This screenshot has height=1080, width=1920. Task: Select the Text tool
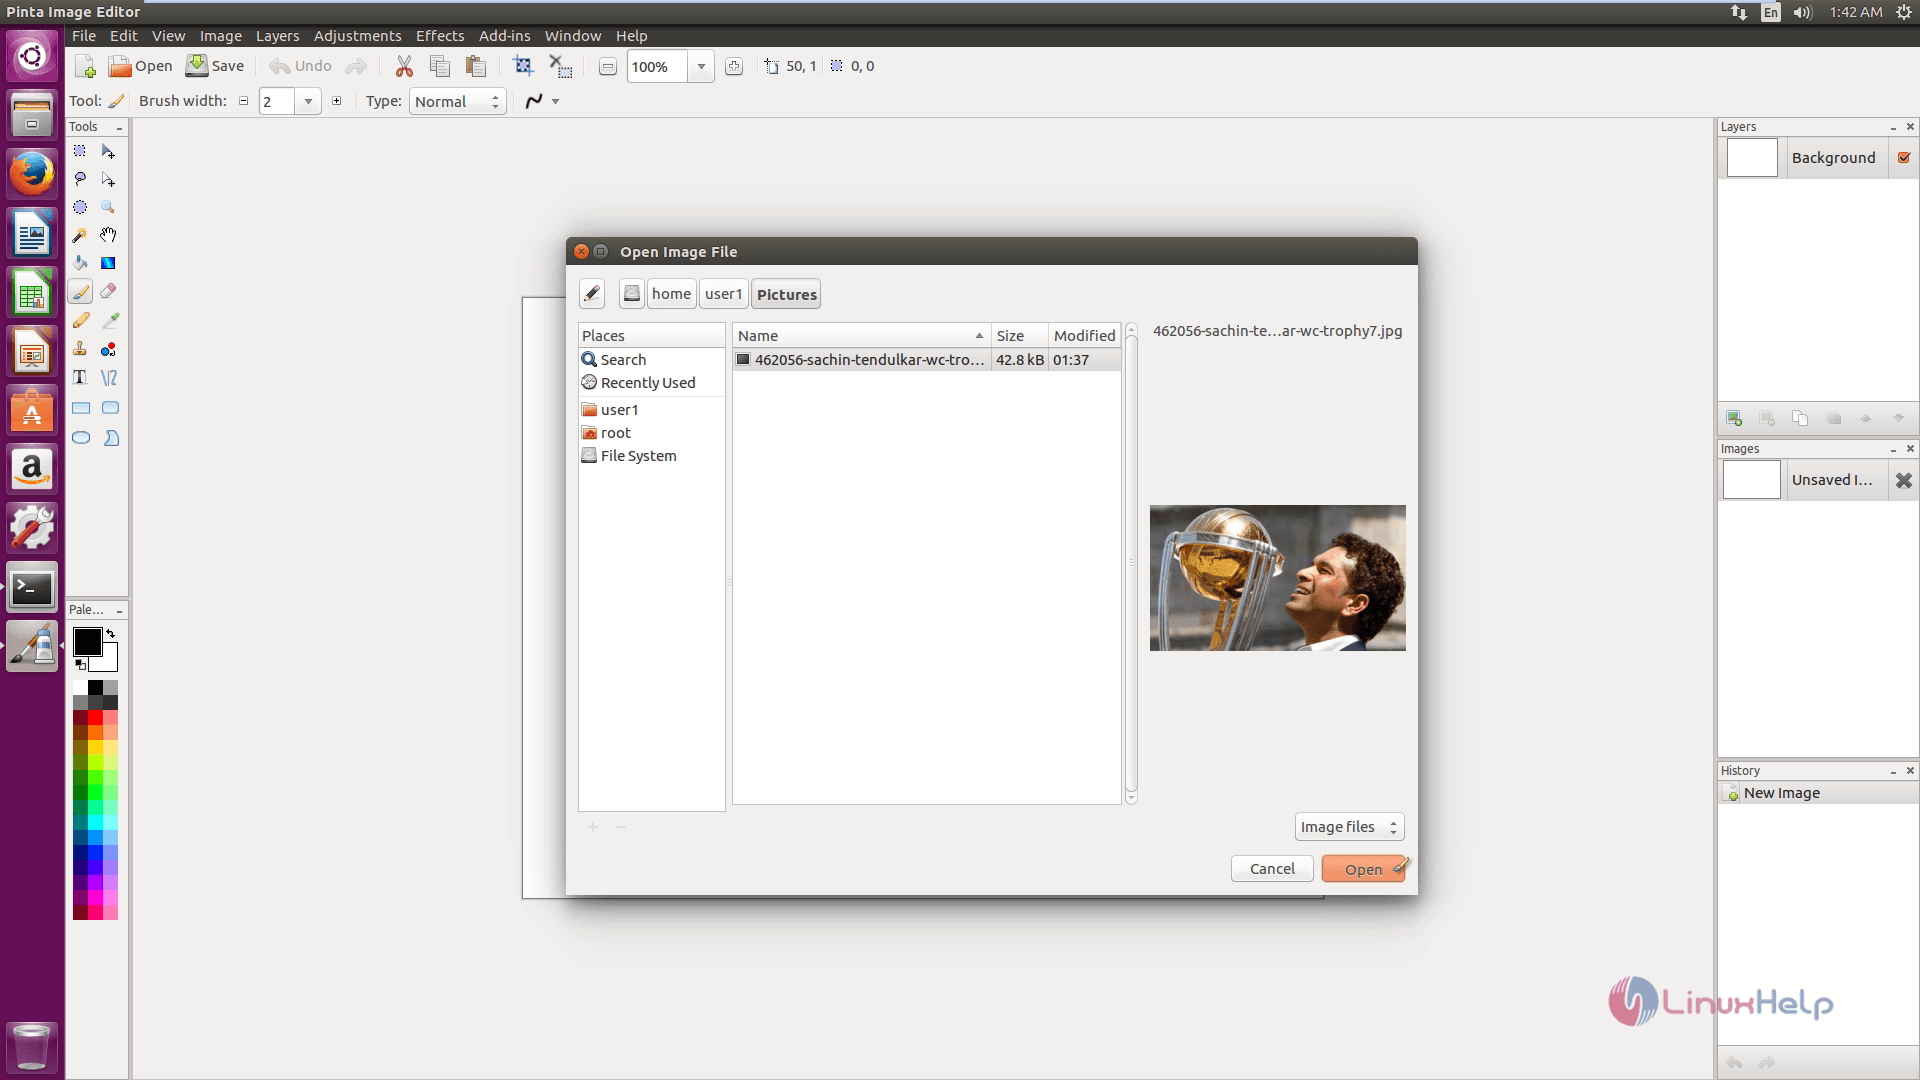[80, 377]
